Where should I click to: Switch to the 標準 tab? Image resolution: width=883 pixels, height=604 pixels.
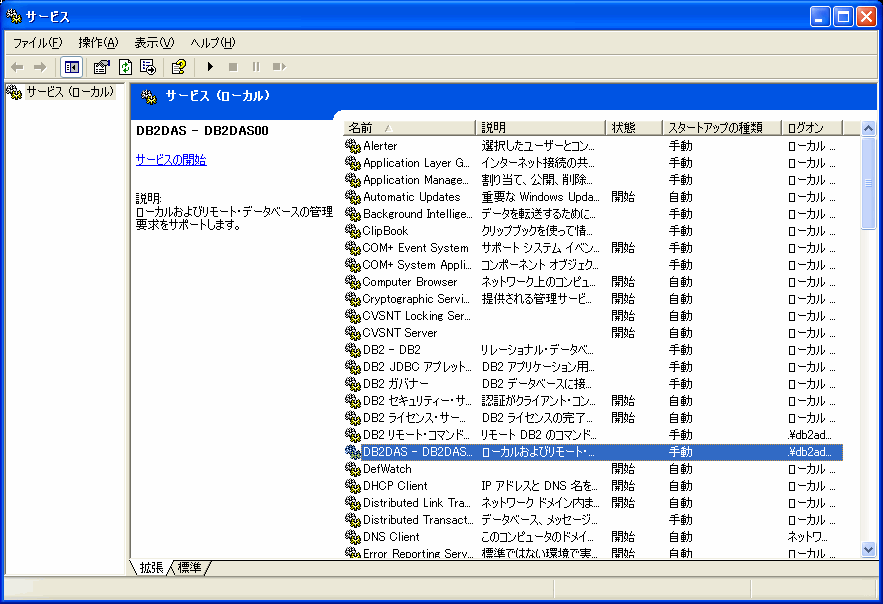pos(189,567)
